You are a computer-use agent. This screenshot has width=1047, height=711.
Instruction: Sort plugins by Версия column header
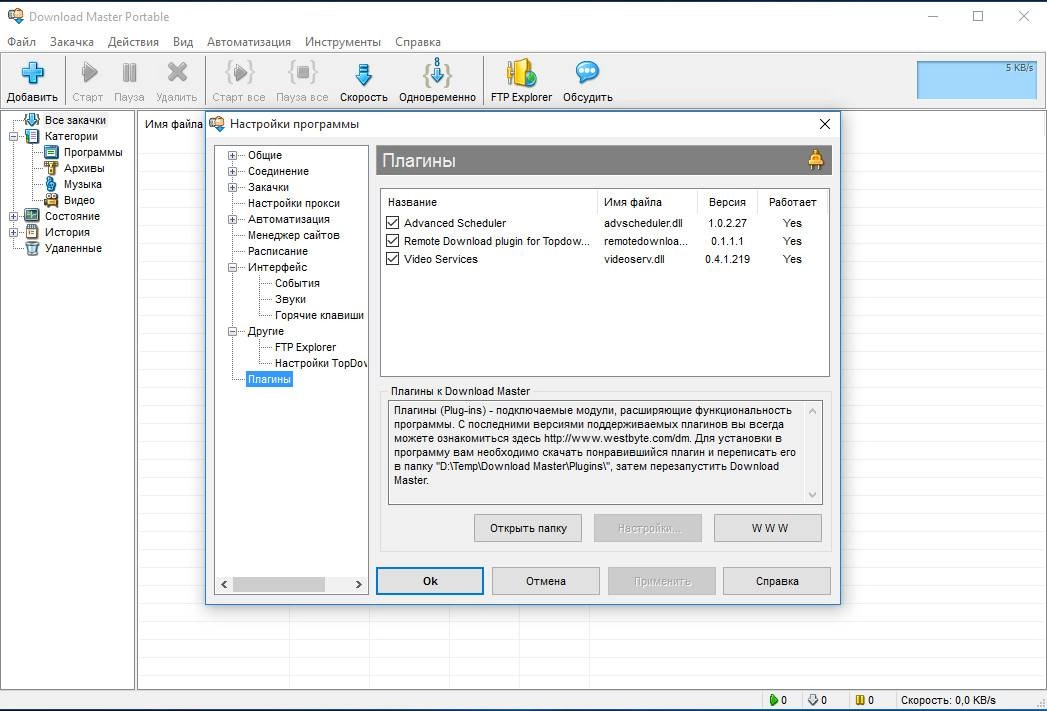tap(727, 202)
